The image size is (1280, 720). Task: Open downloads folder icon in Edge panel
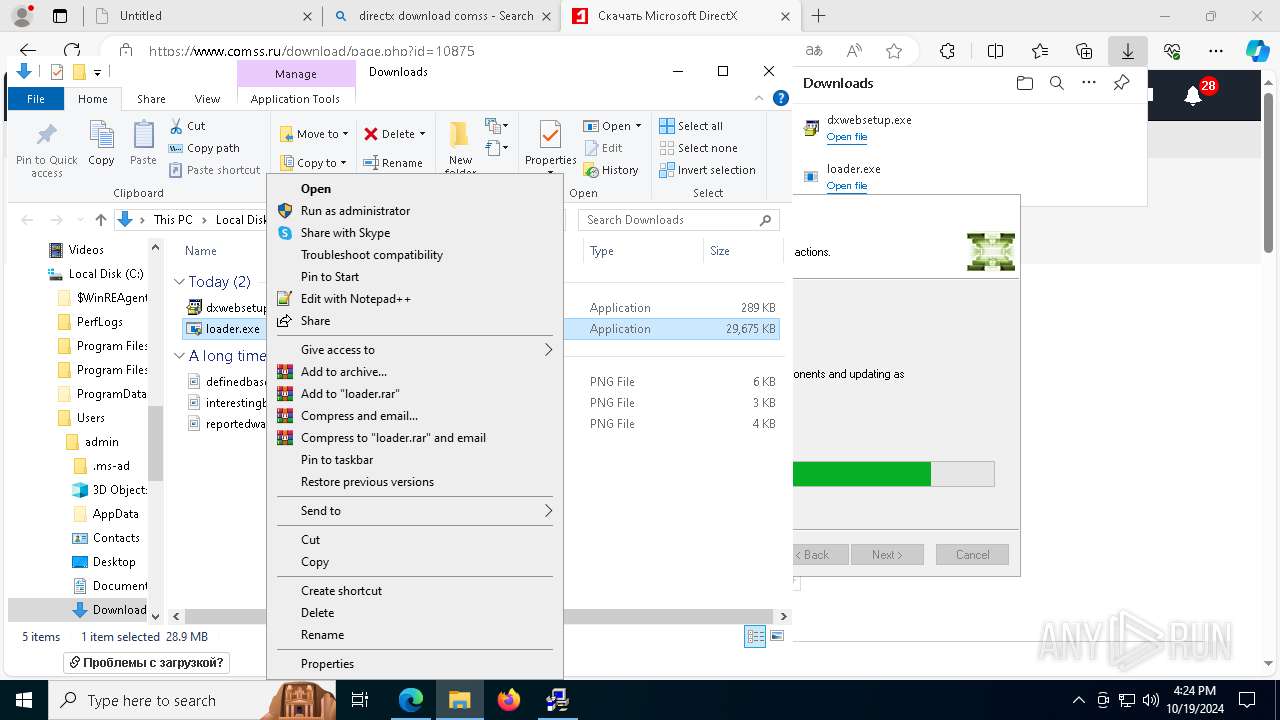pos(1024,83)
